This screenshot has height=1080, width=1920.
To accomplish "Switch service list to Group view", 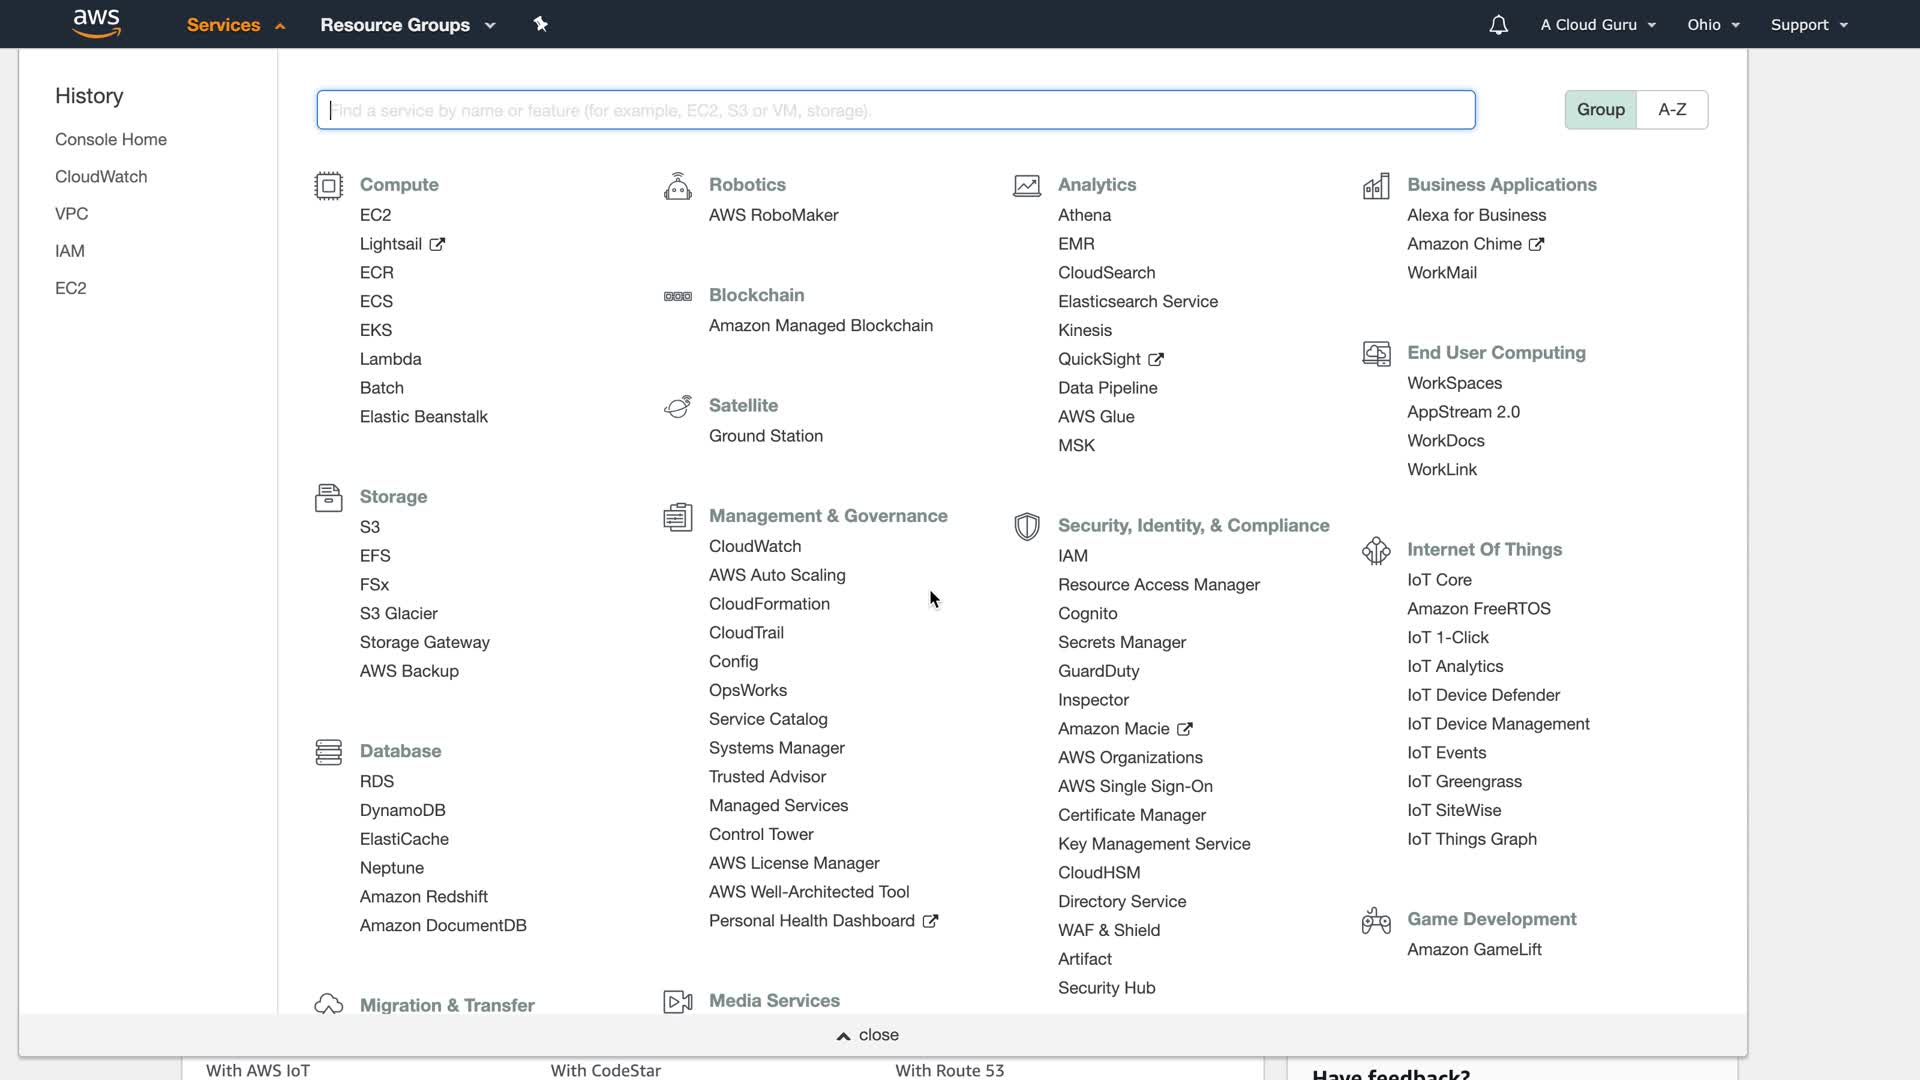I will click(x=1600, y=110).
